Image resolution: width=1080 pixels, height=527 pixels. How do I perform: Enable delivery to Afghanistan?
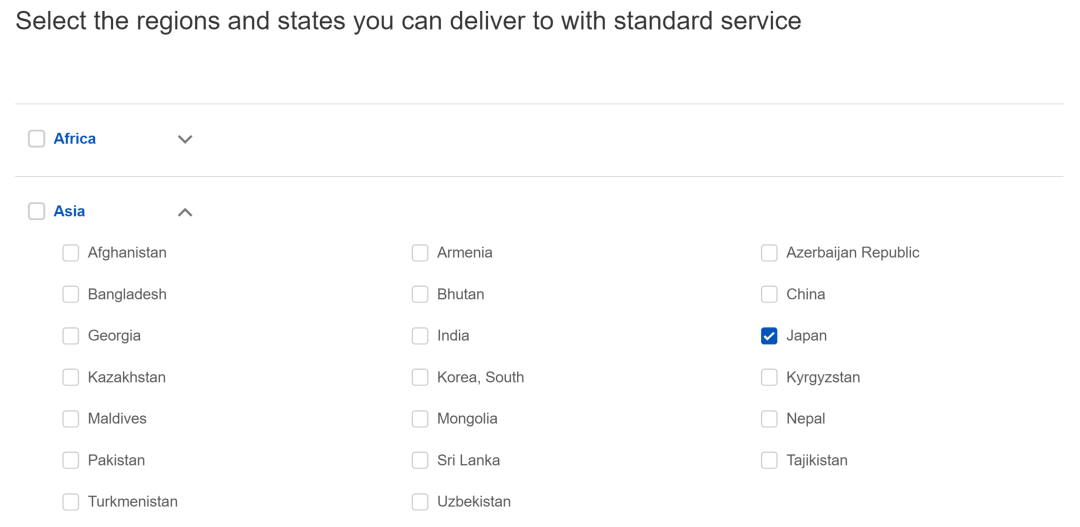click(71, 253)
